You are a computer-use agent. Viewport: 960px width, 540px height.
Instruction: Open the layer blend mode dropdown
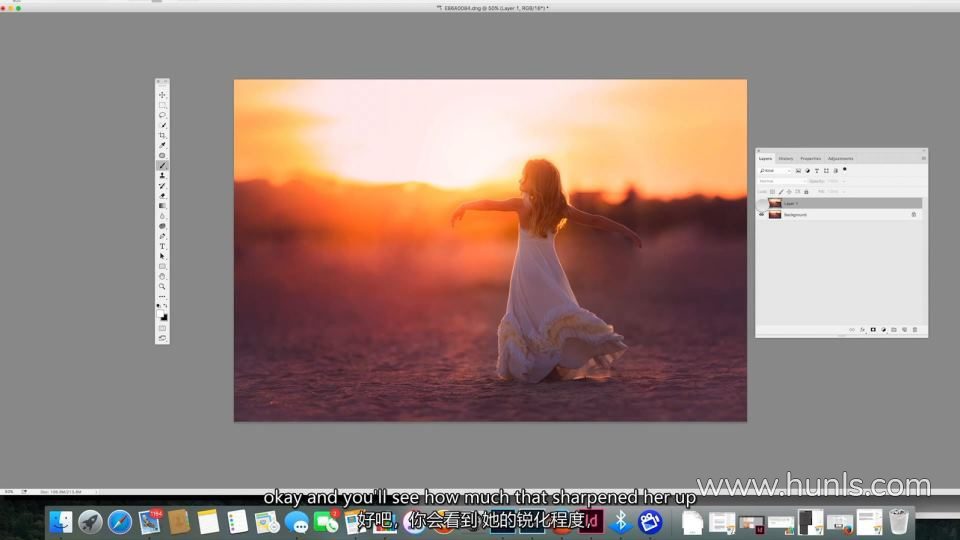(780, 181)
